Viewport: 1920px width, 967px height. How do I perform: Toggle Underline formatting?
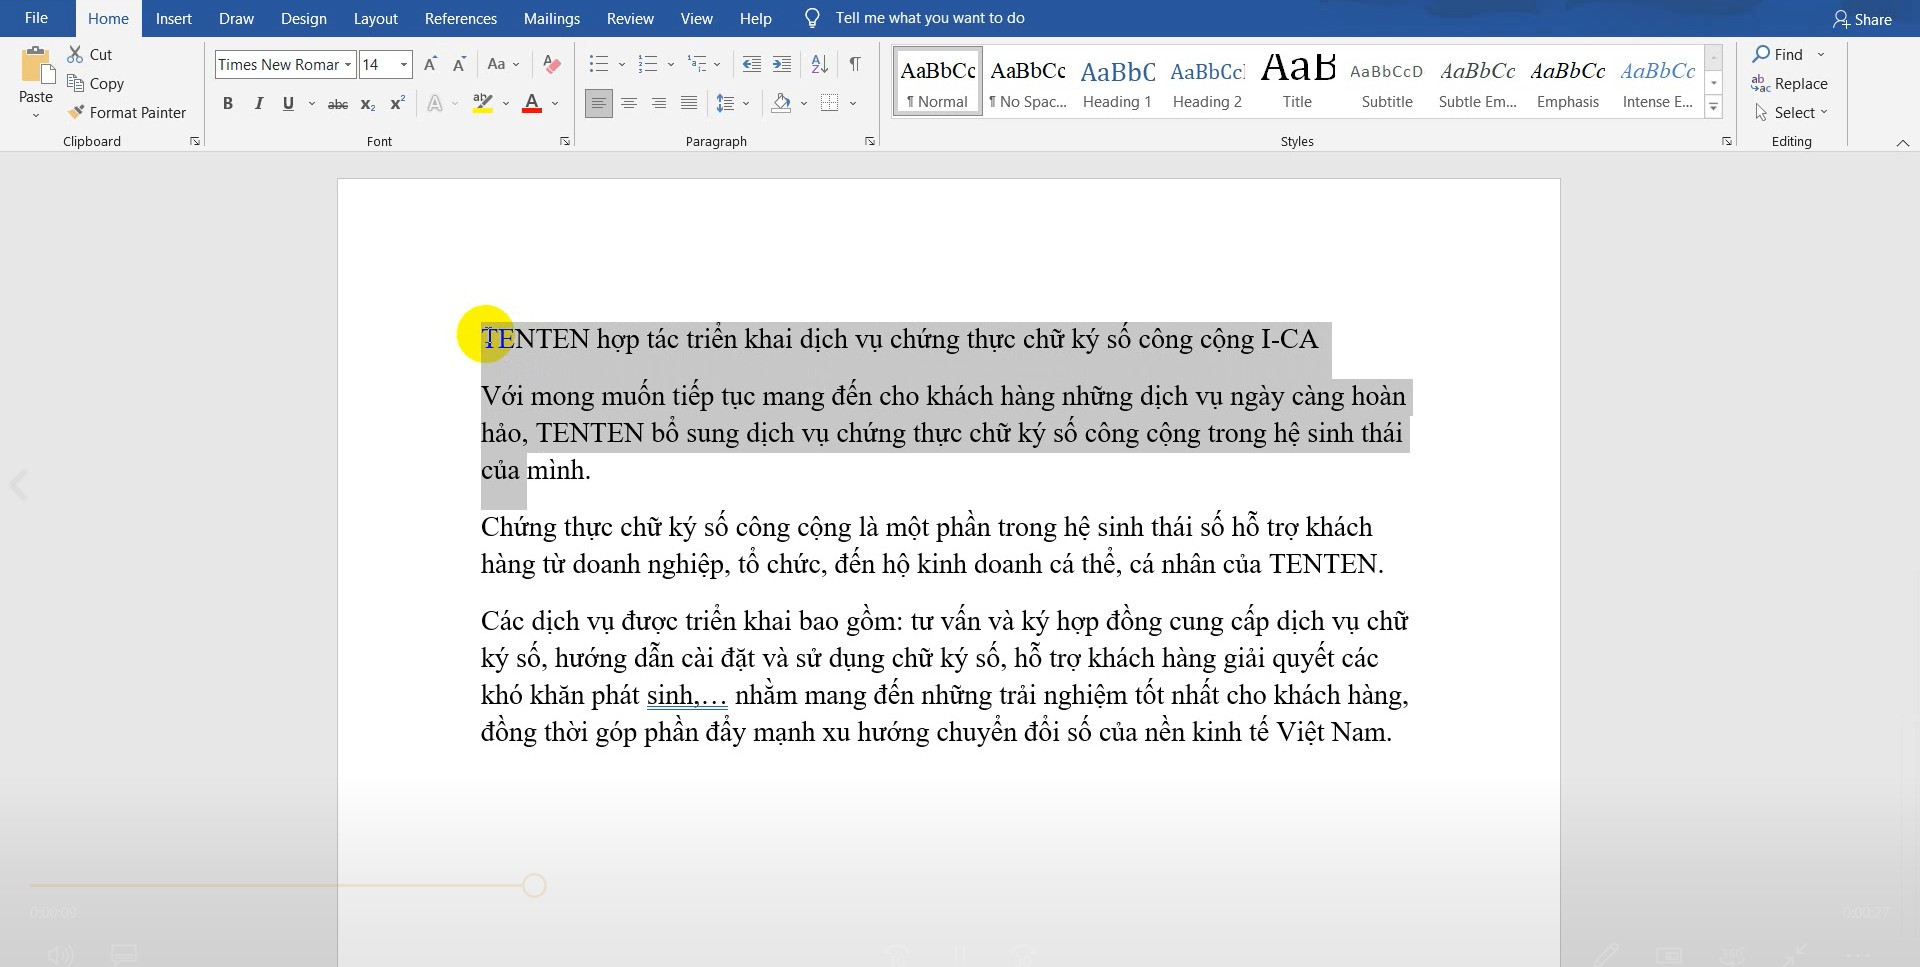[288, 103]
